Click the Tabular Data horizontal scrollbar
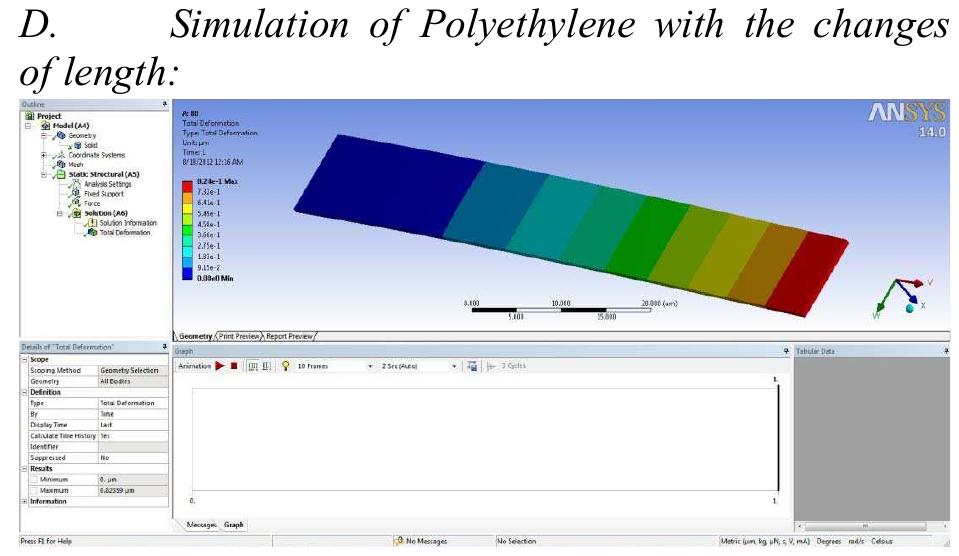Image resolution: width=959 pixels, height=556 pixels. pyautogui.click(x=865, y=526)
